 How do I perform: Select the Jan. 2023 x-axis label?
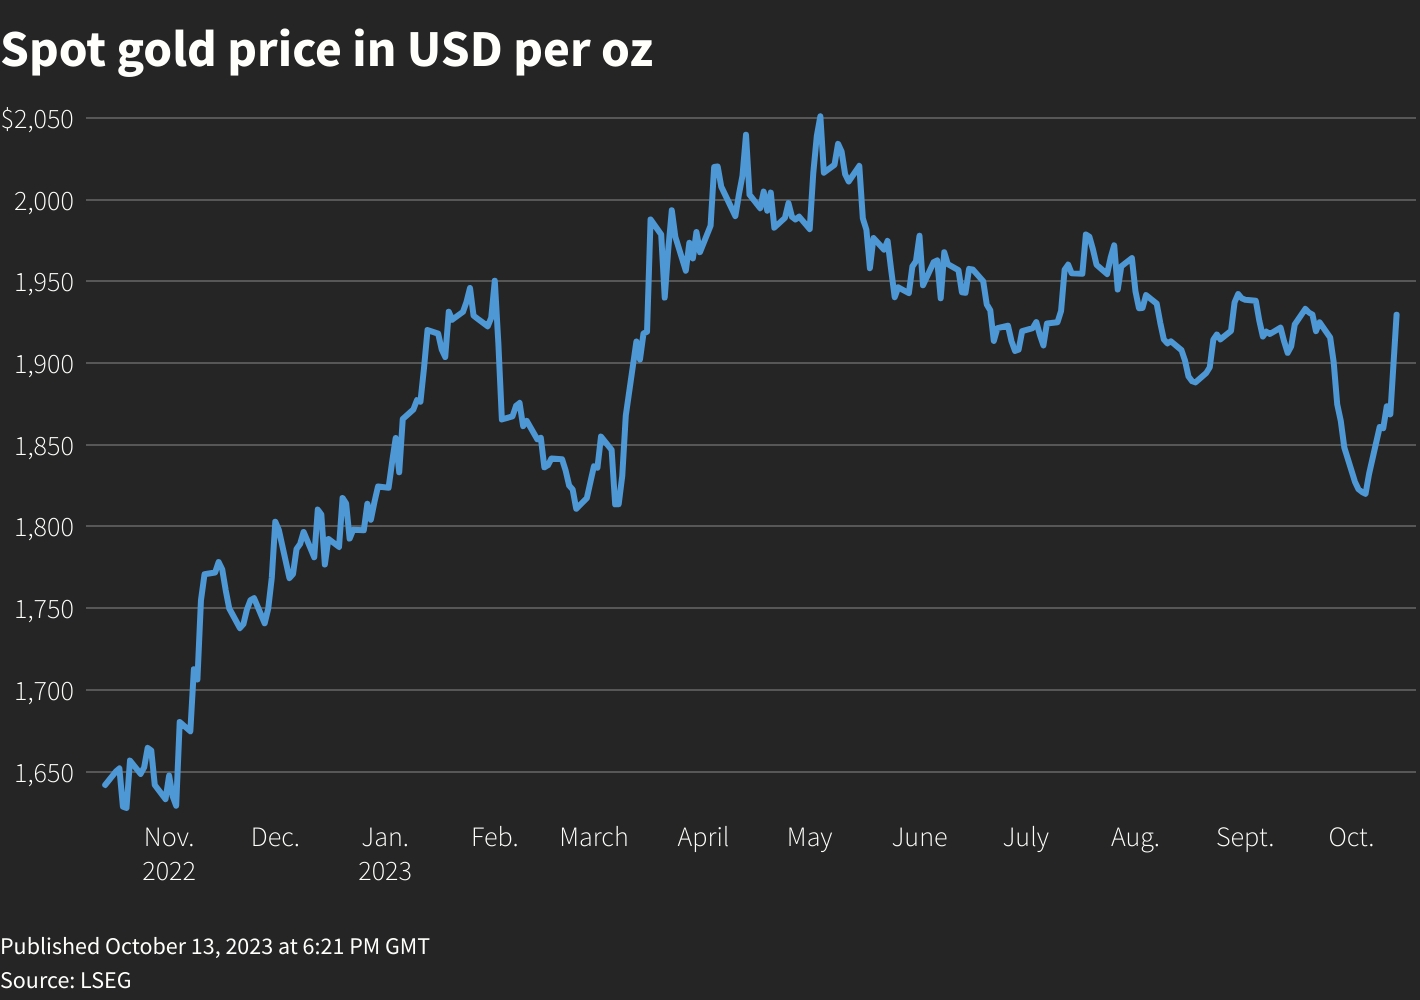coord(385,853)
